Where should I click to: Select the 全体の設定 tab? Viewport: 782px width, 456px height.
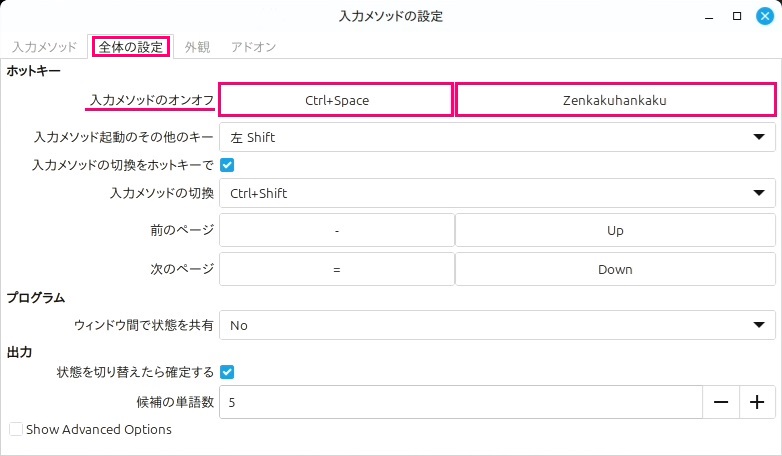pos(132,47)
